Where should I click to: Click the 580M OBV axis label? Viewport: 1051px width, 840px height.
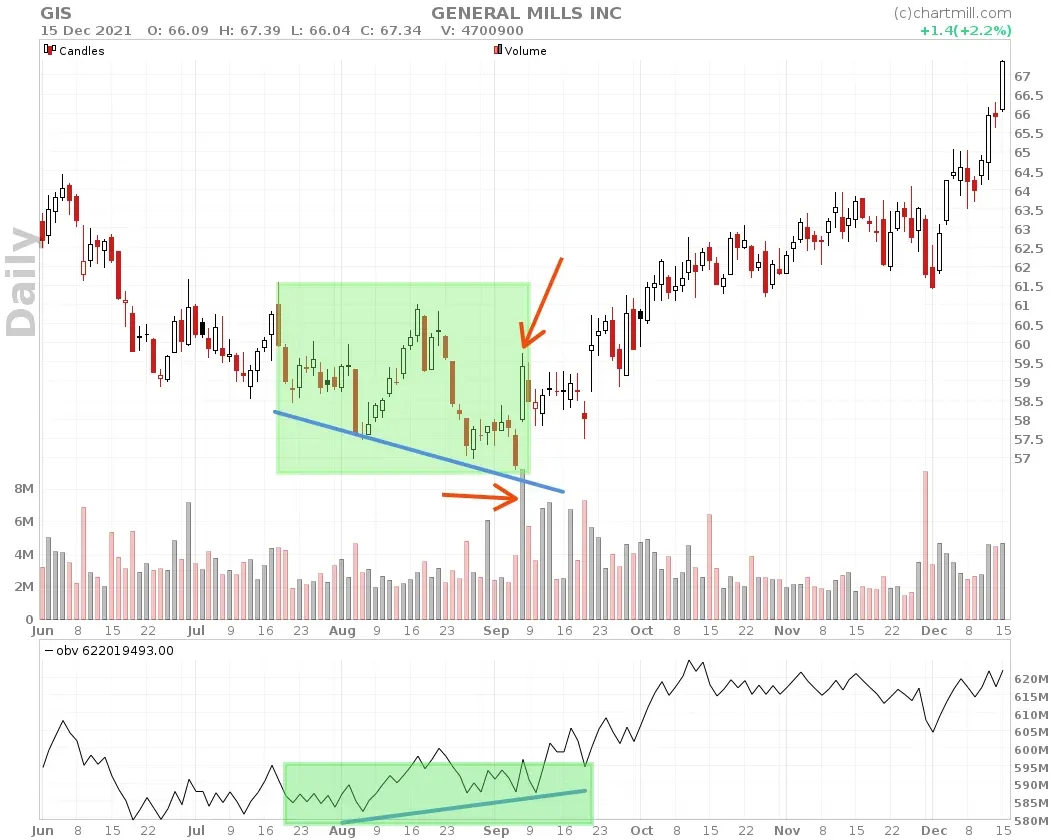[x=1031, y=821]
